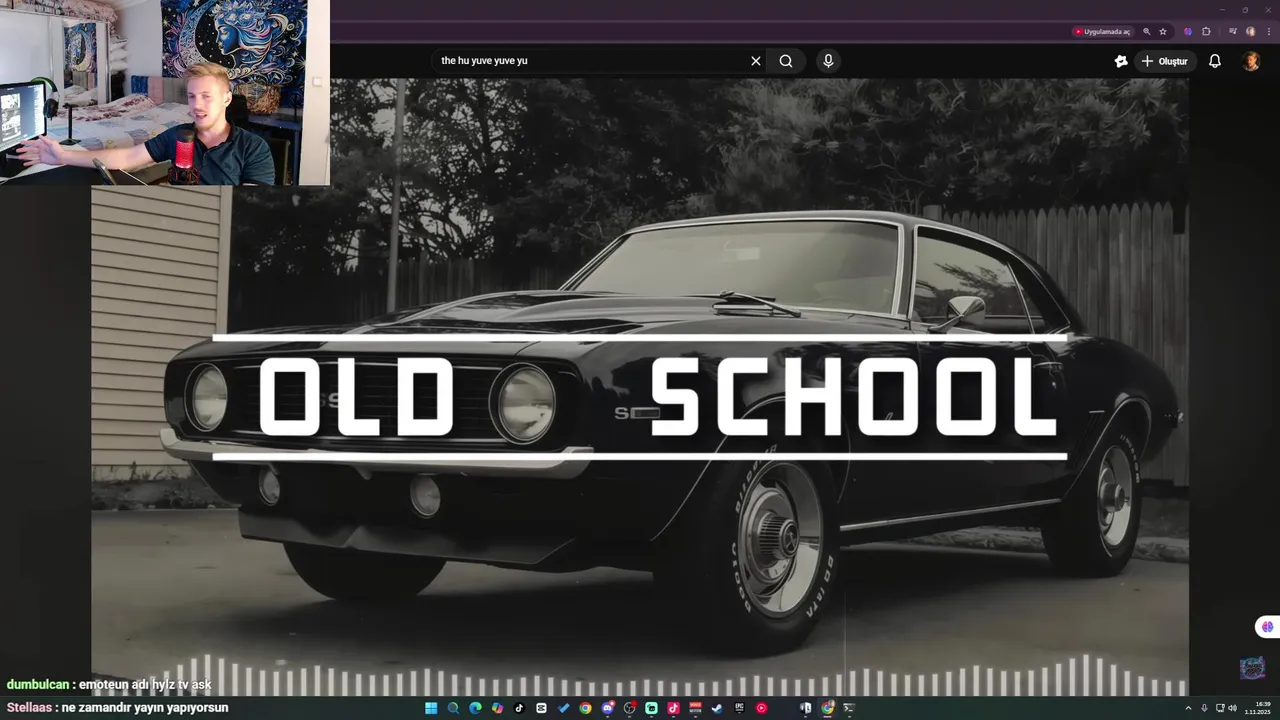
Task: Open the Oluştur create menu
Action: [1165, 61]
